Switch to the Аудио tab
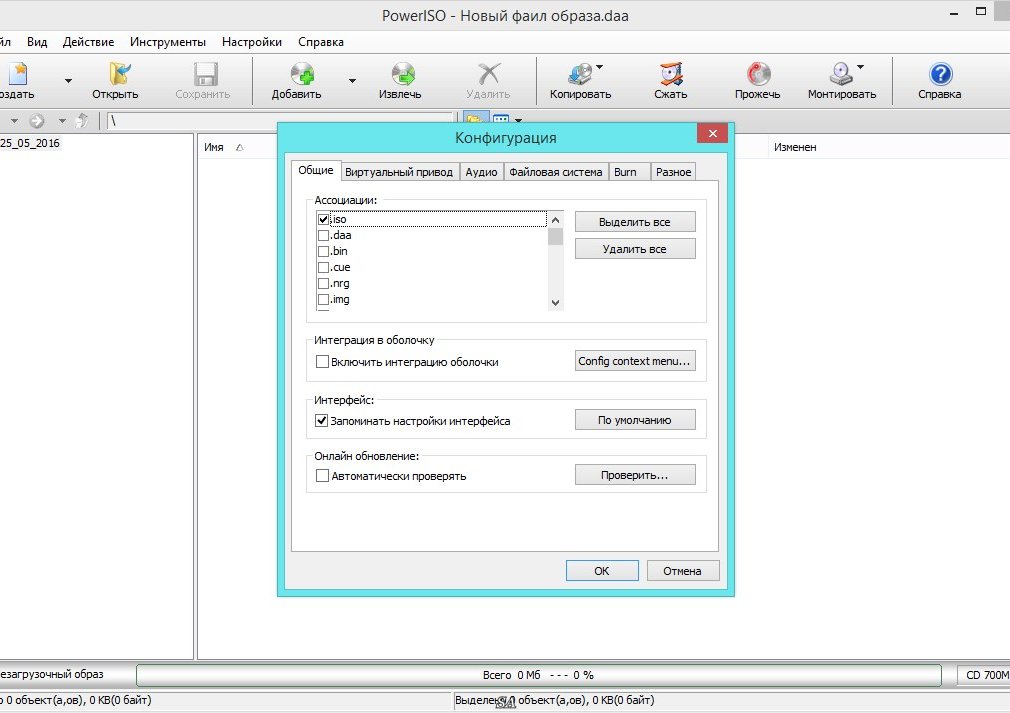Image resolution: width=1010 pixels, height=713 pixels. coord(481,172)
